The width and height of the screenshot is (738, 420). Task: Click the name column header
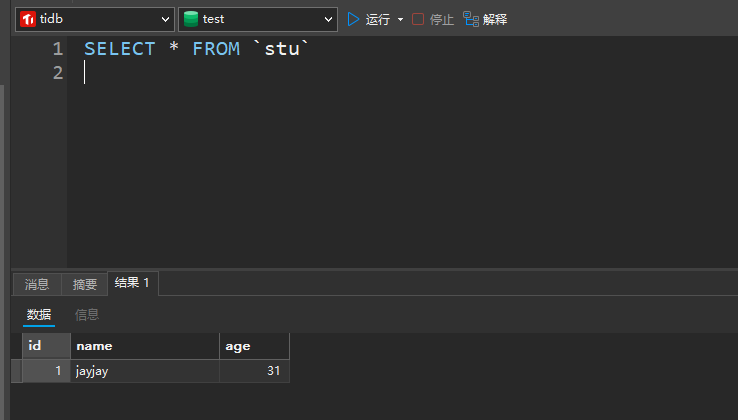(145, 346)
